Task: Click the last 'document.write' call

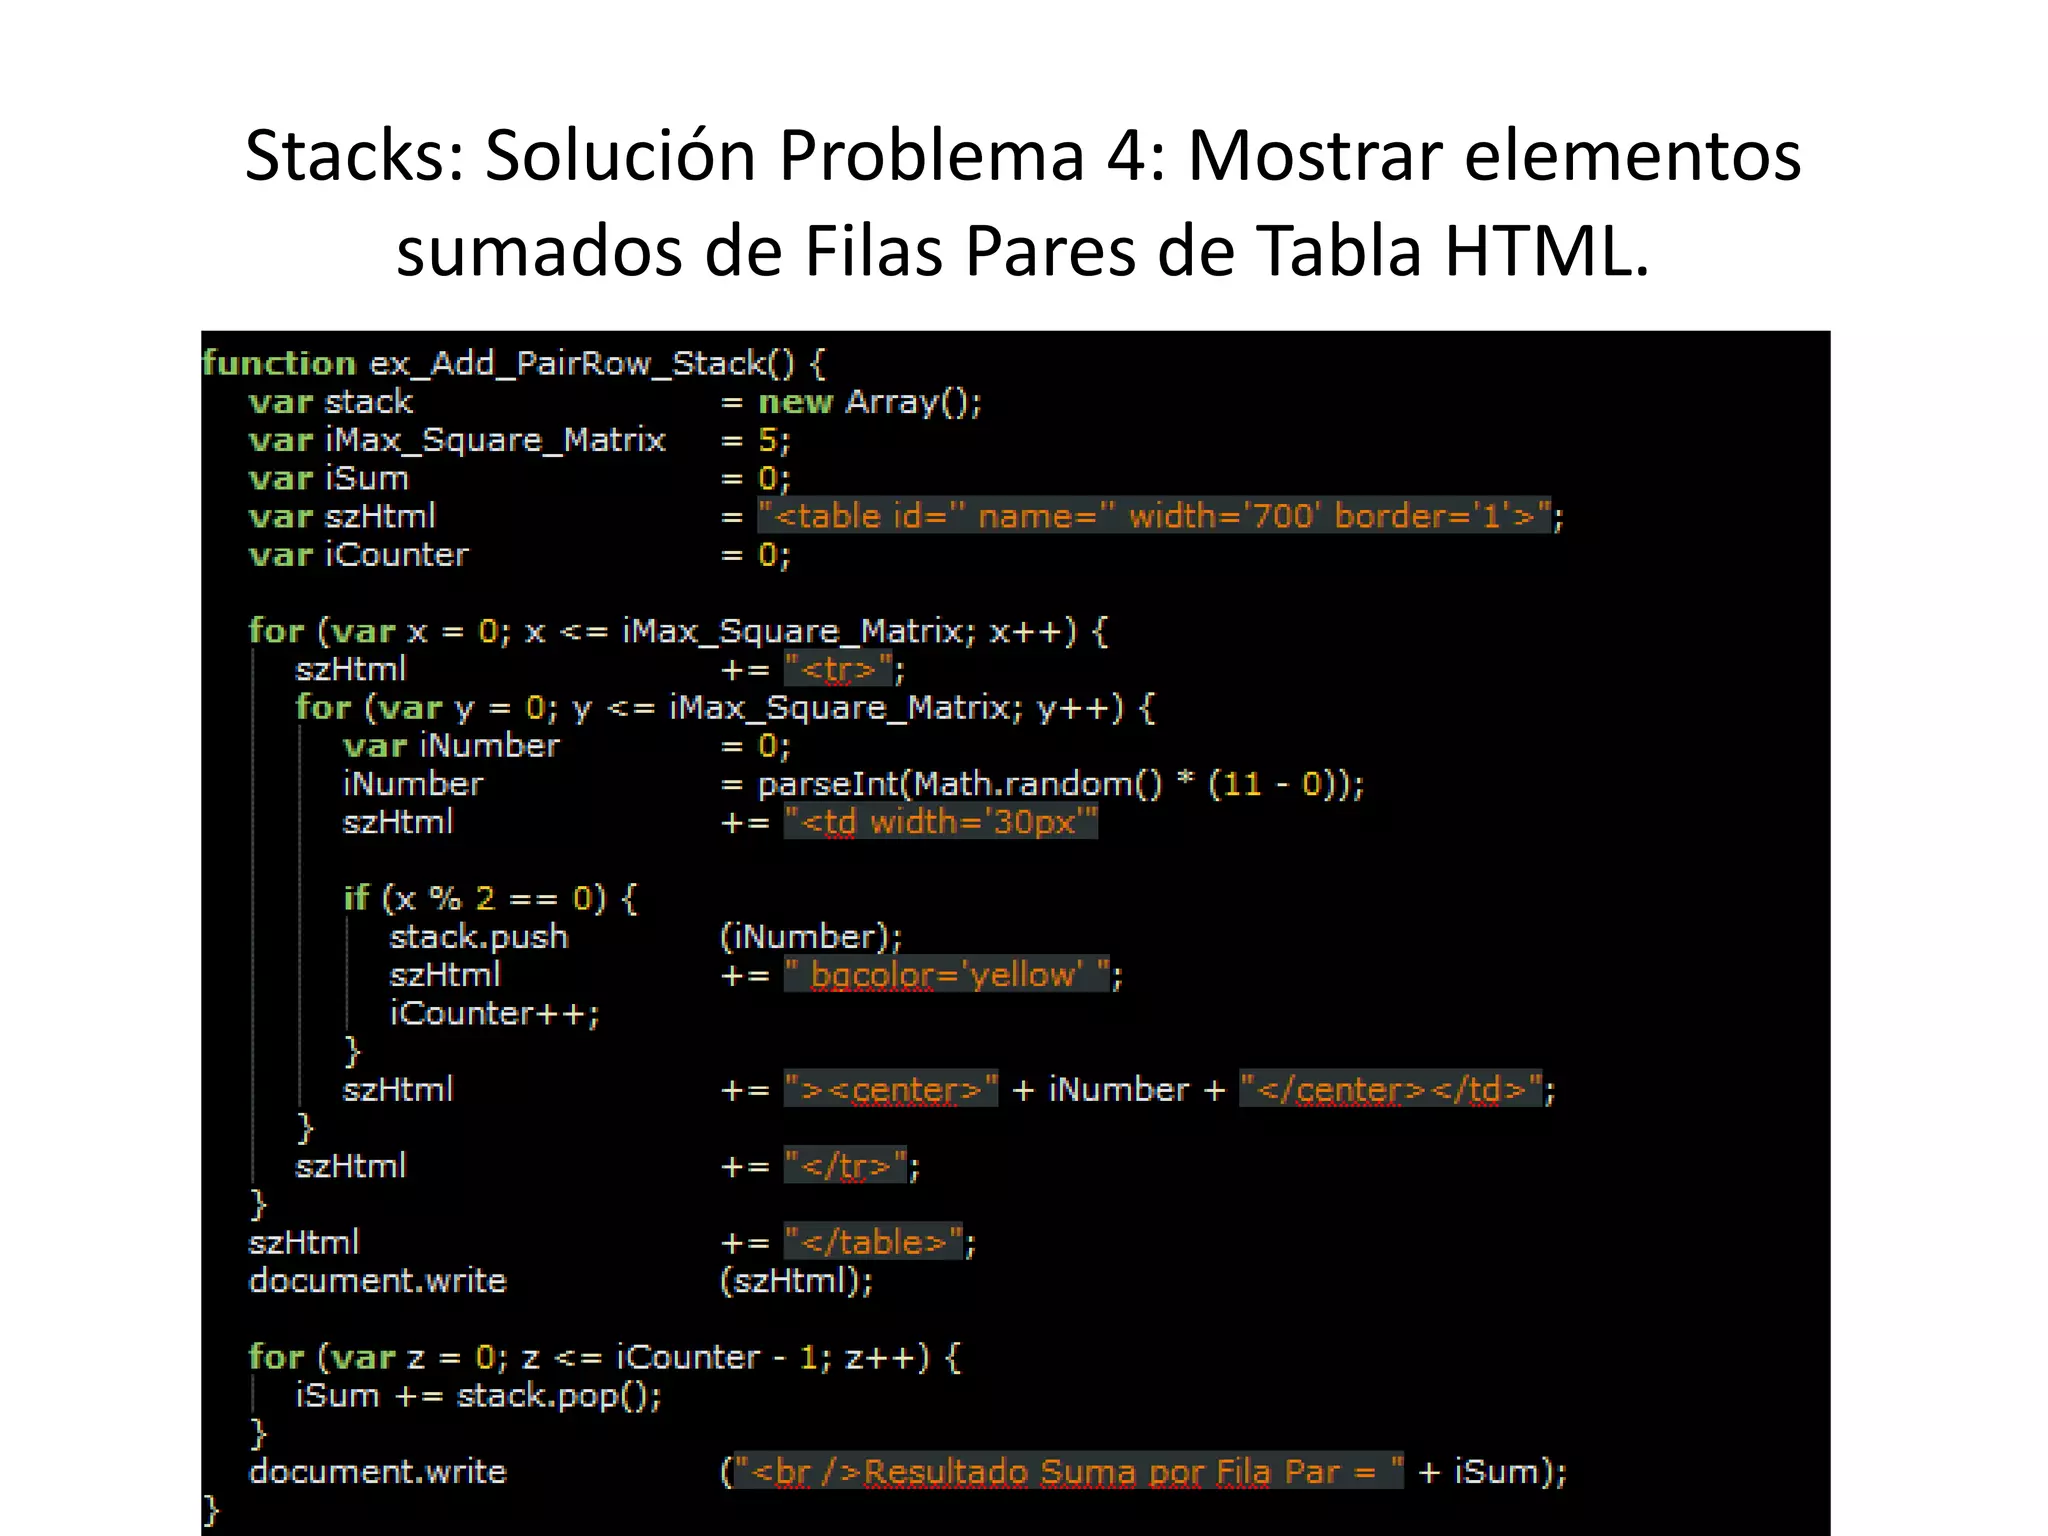Action: [x=377, y=1472]
